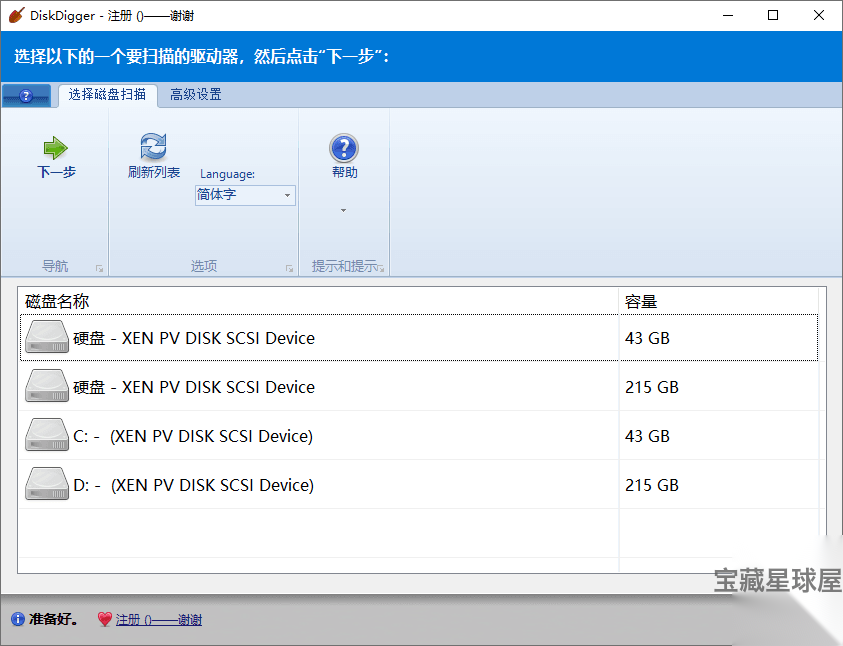Screen dimensions: 843x646
Task: Click the drive icon for the C: row
Action: click(47, 435)
